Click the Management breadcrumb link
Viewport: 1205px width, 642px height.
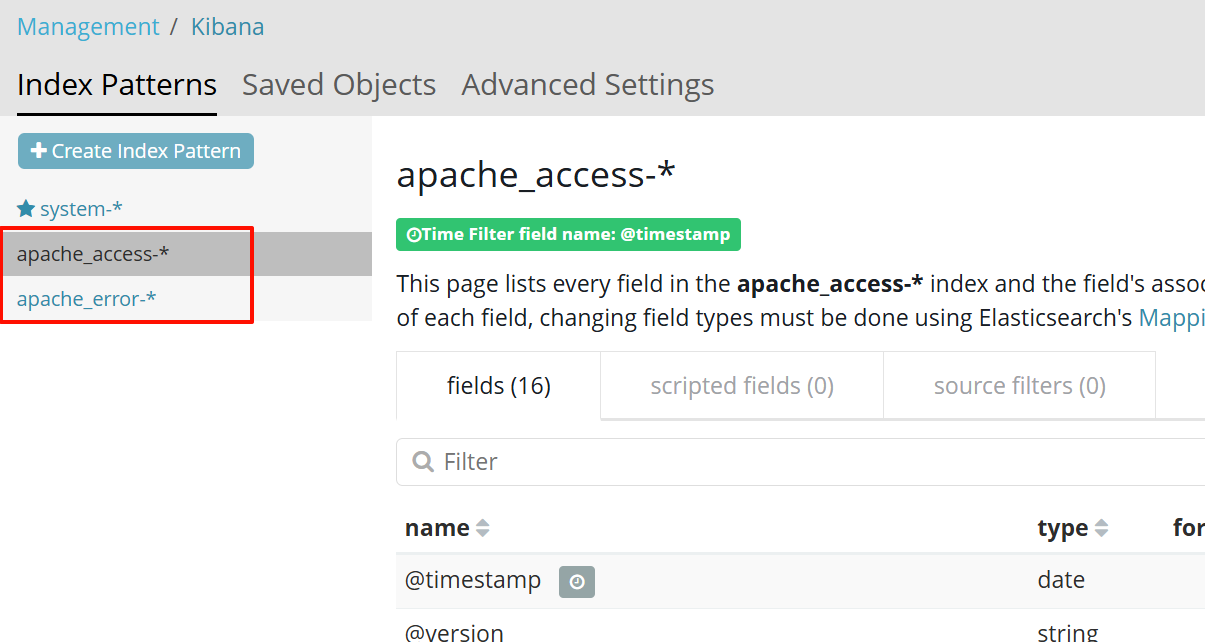(88, 27)
